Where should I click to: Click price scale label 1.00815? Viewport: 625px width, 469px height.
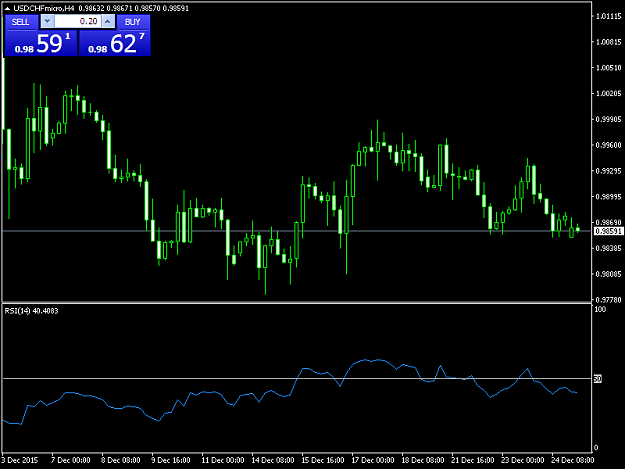point(609,42)
